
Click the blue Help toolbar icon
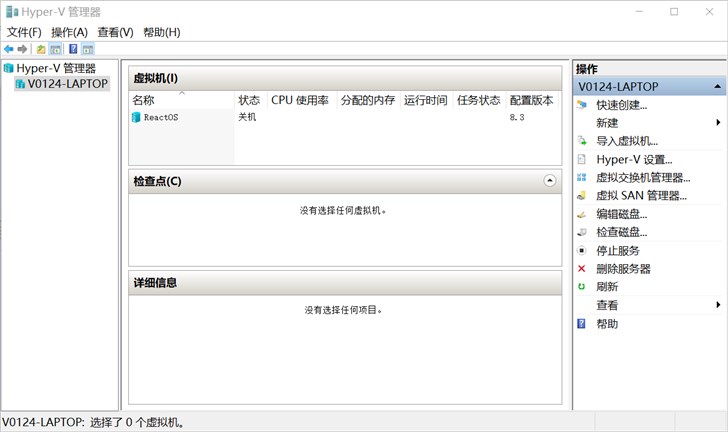(73, 49)
